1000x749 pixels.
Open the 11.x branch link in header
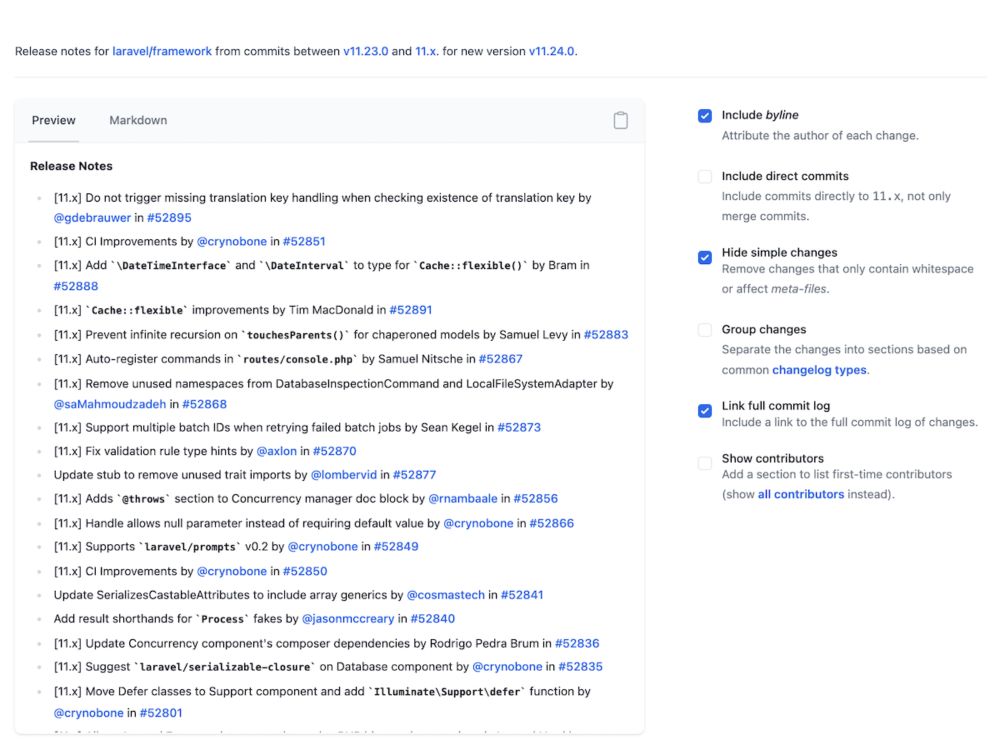click(x=425, y=51)
